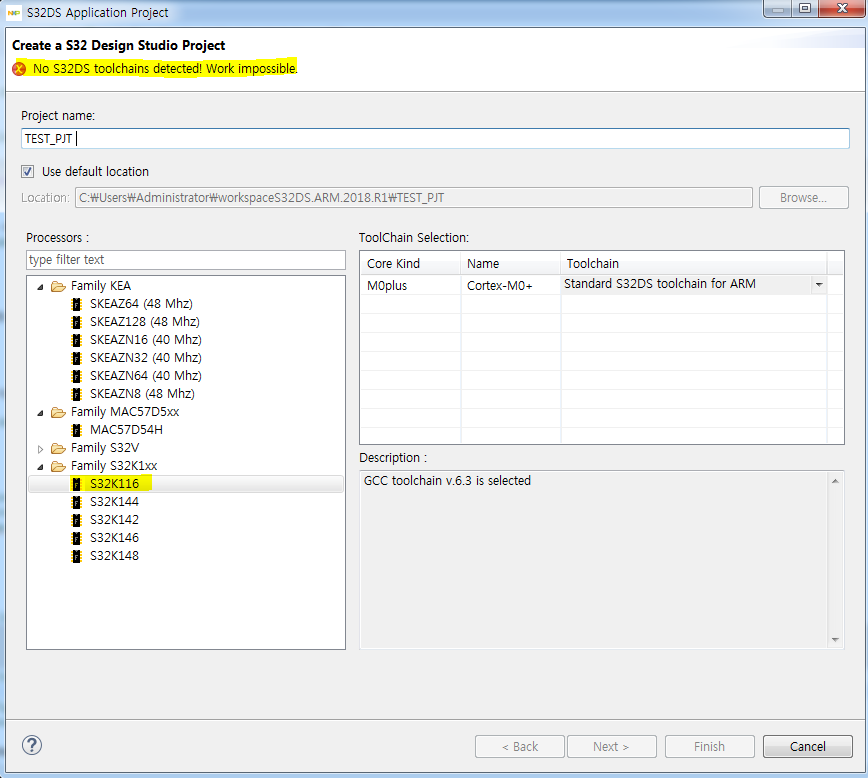Screen dimensions: 868x778
Task: Click the Family KEA label
Action: click(101, 286)
